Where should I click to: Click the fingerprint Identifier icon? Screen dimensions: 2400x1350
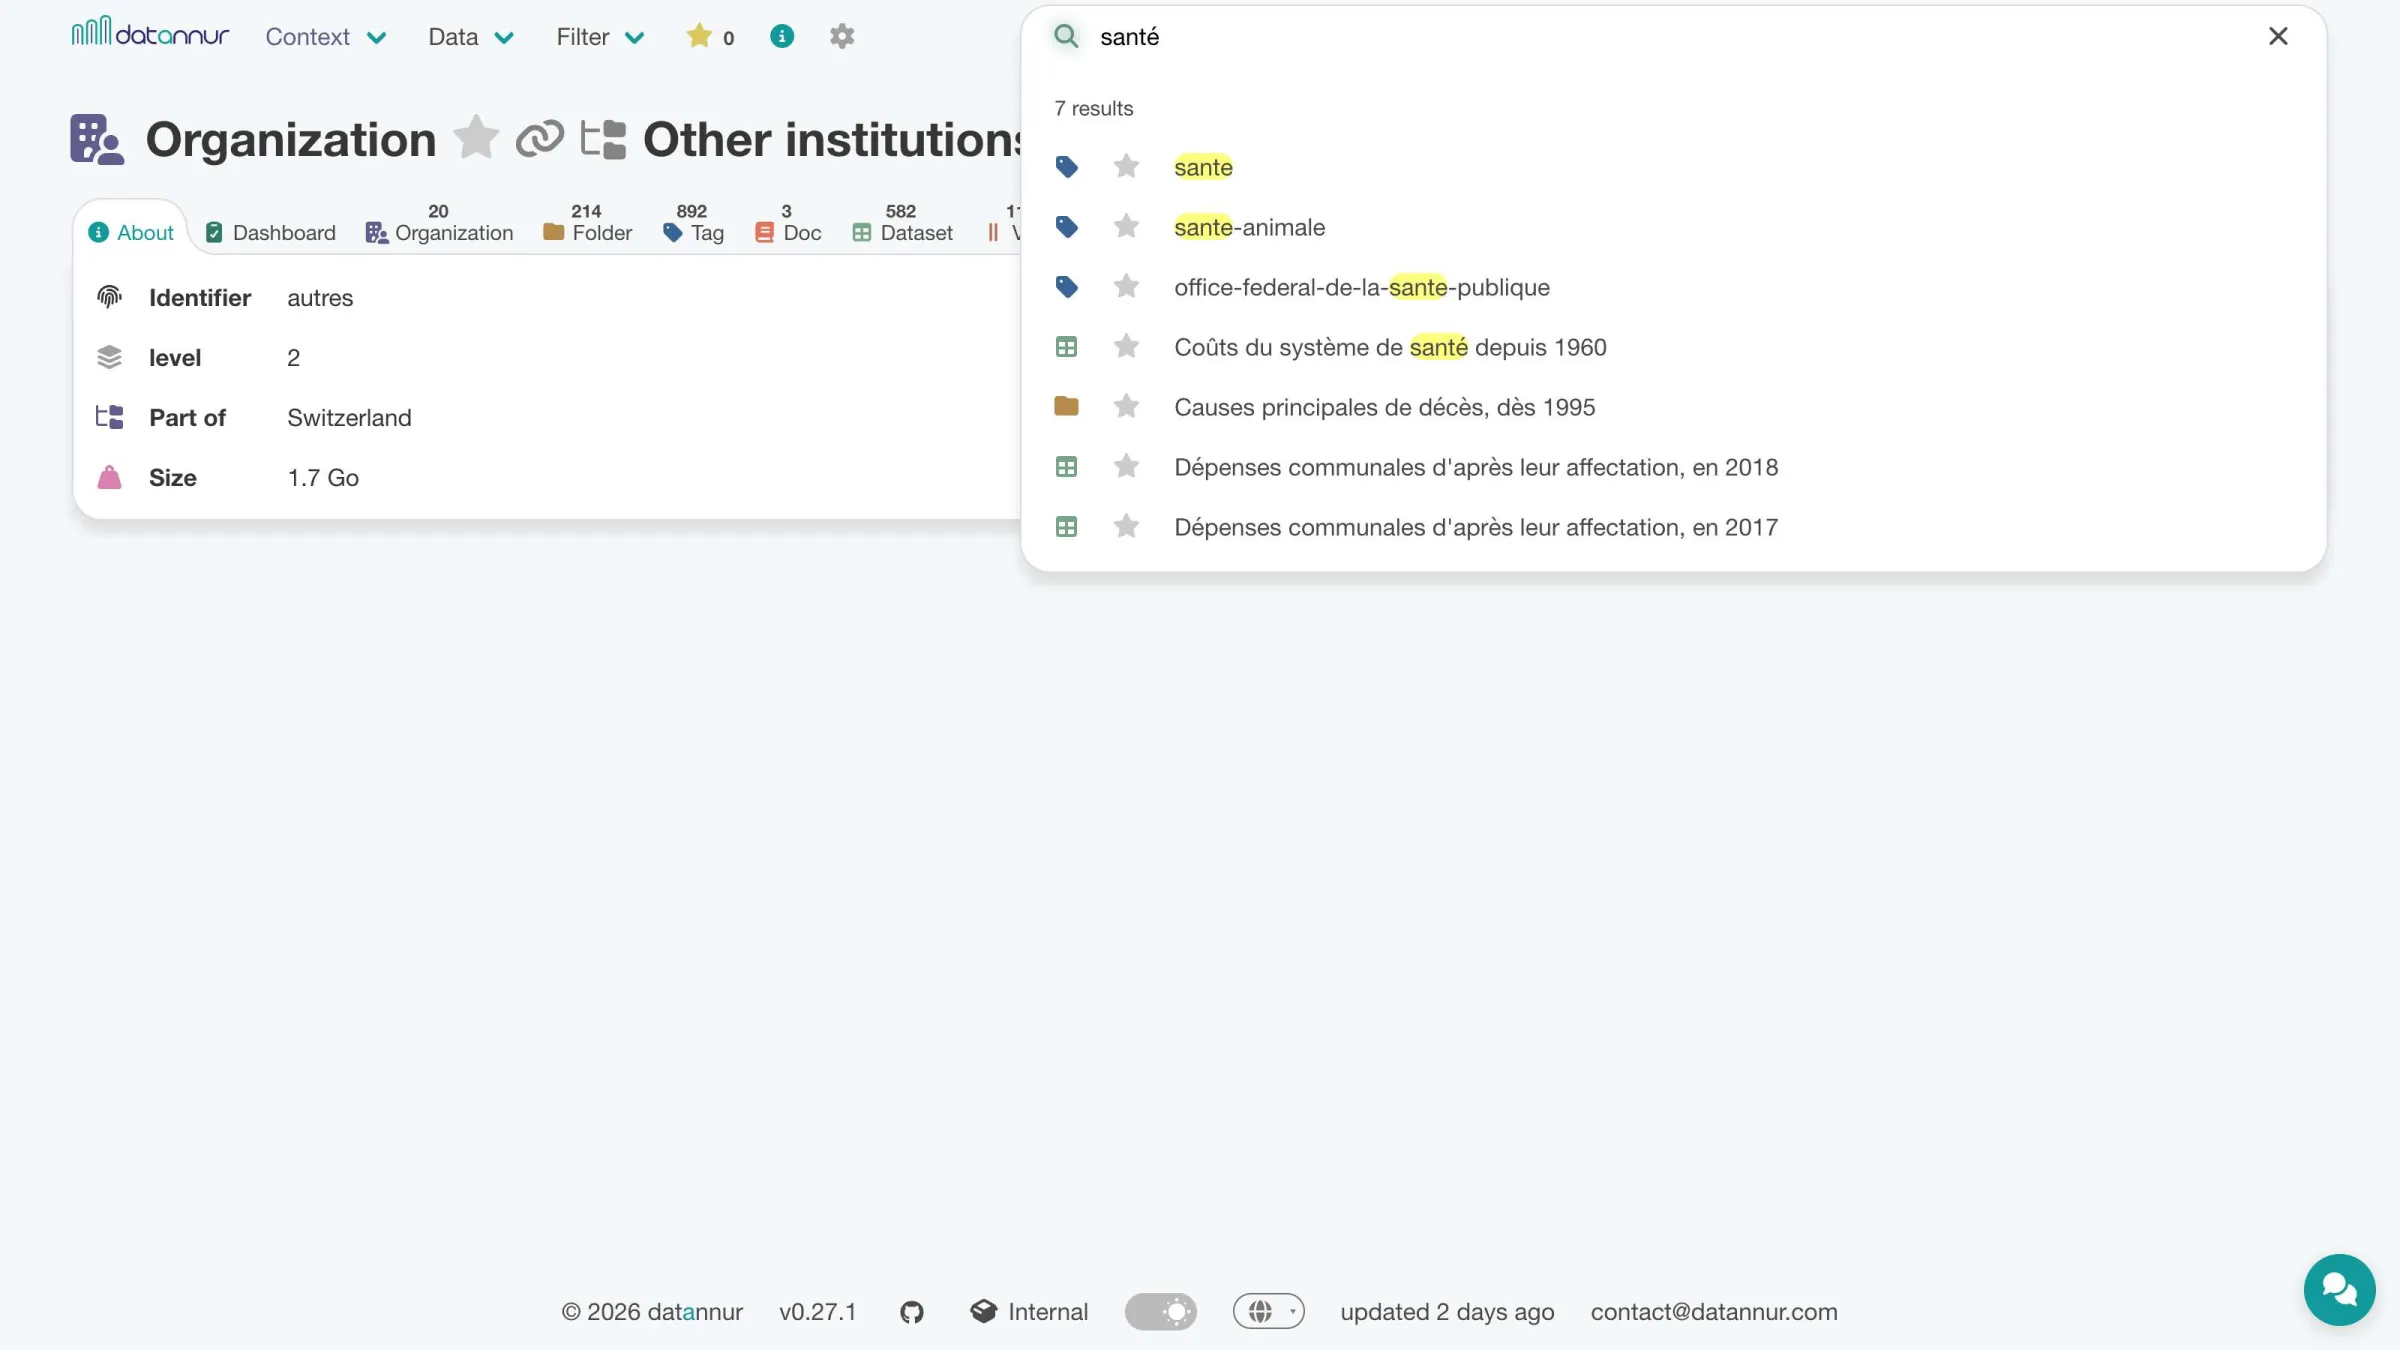pos(109,297)
